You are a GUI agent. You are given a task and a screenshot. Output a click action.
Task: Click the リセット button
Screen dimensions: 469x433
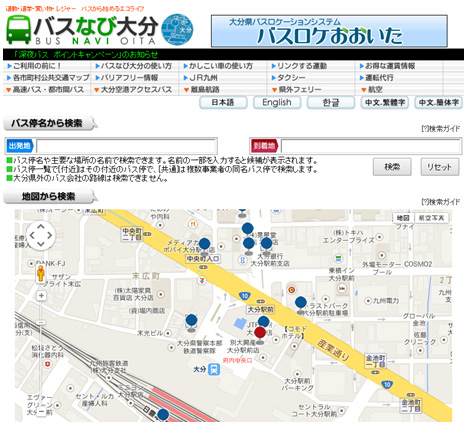click(x=440, y=167)
